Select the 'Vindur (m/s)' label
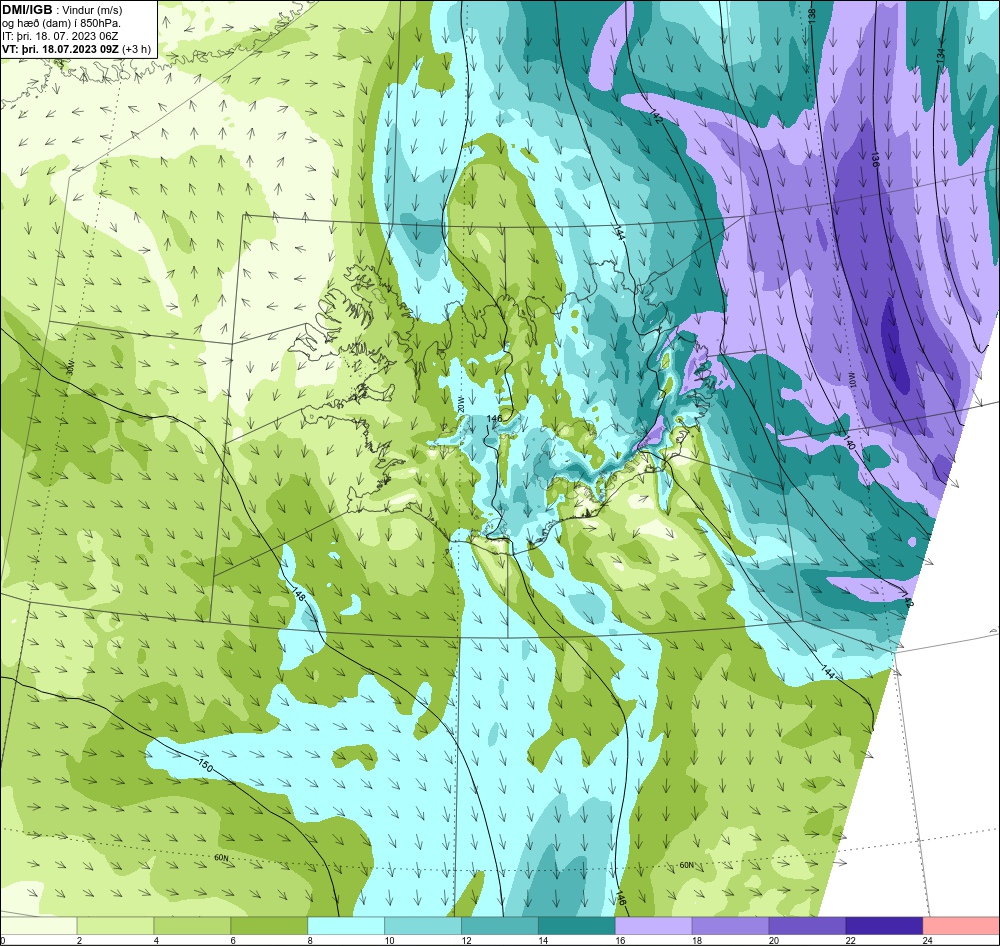The height and width of the screenshot is (946, 1000). (x=94, y=10)
